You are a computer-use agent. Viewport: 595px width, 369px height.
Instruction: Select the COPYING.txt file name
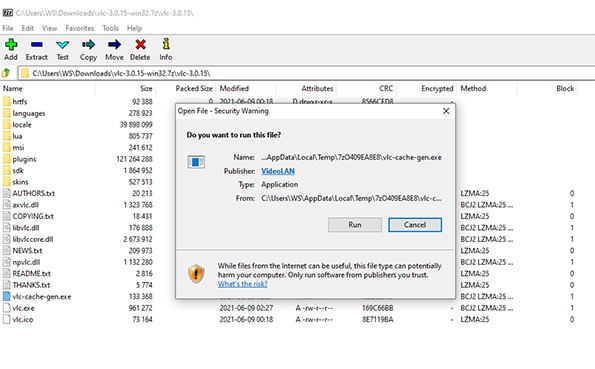point(33,216)
